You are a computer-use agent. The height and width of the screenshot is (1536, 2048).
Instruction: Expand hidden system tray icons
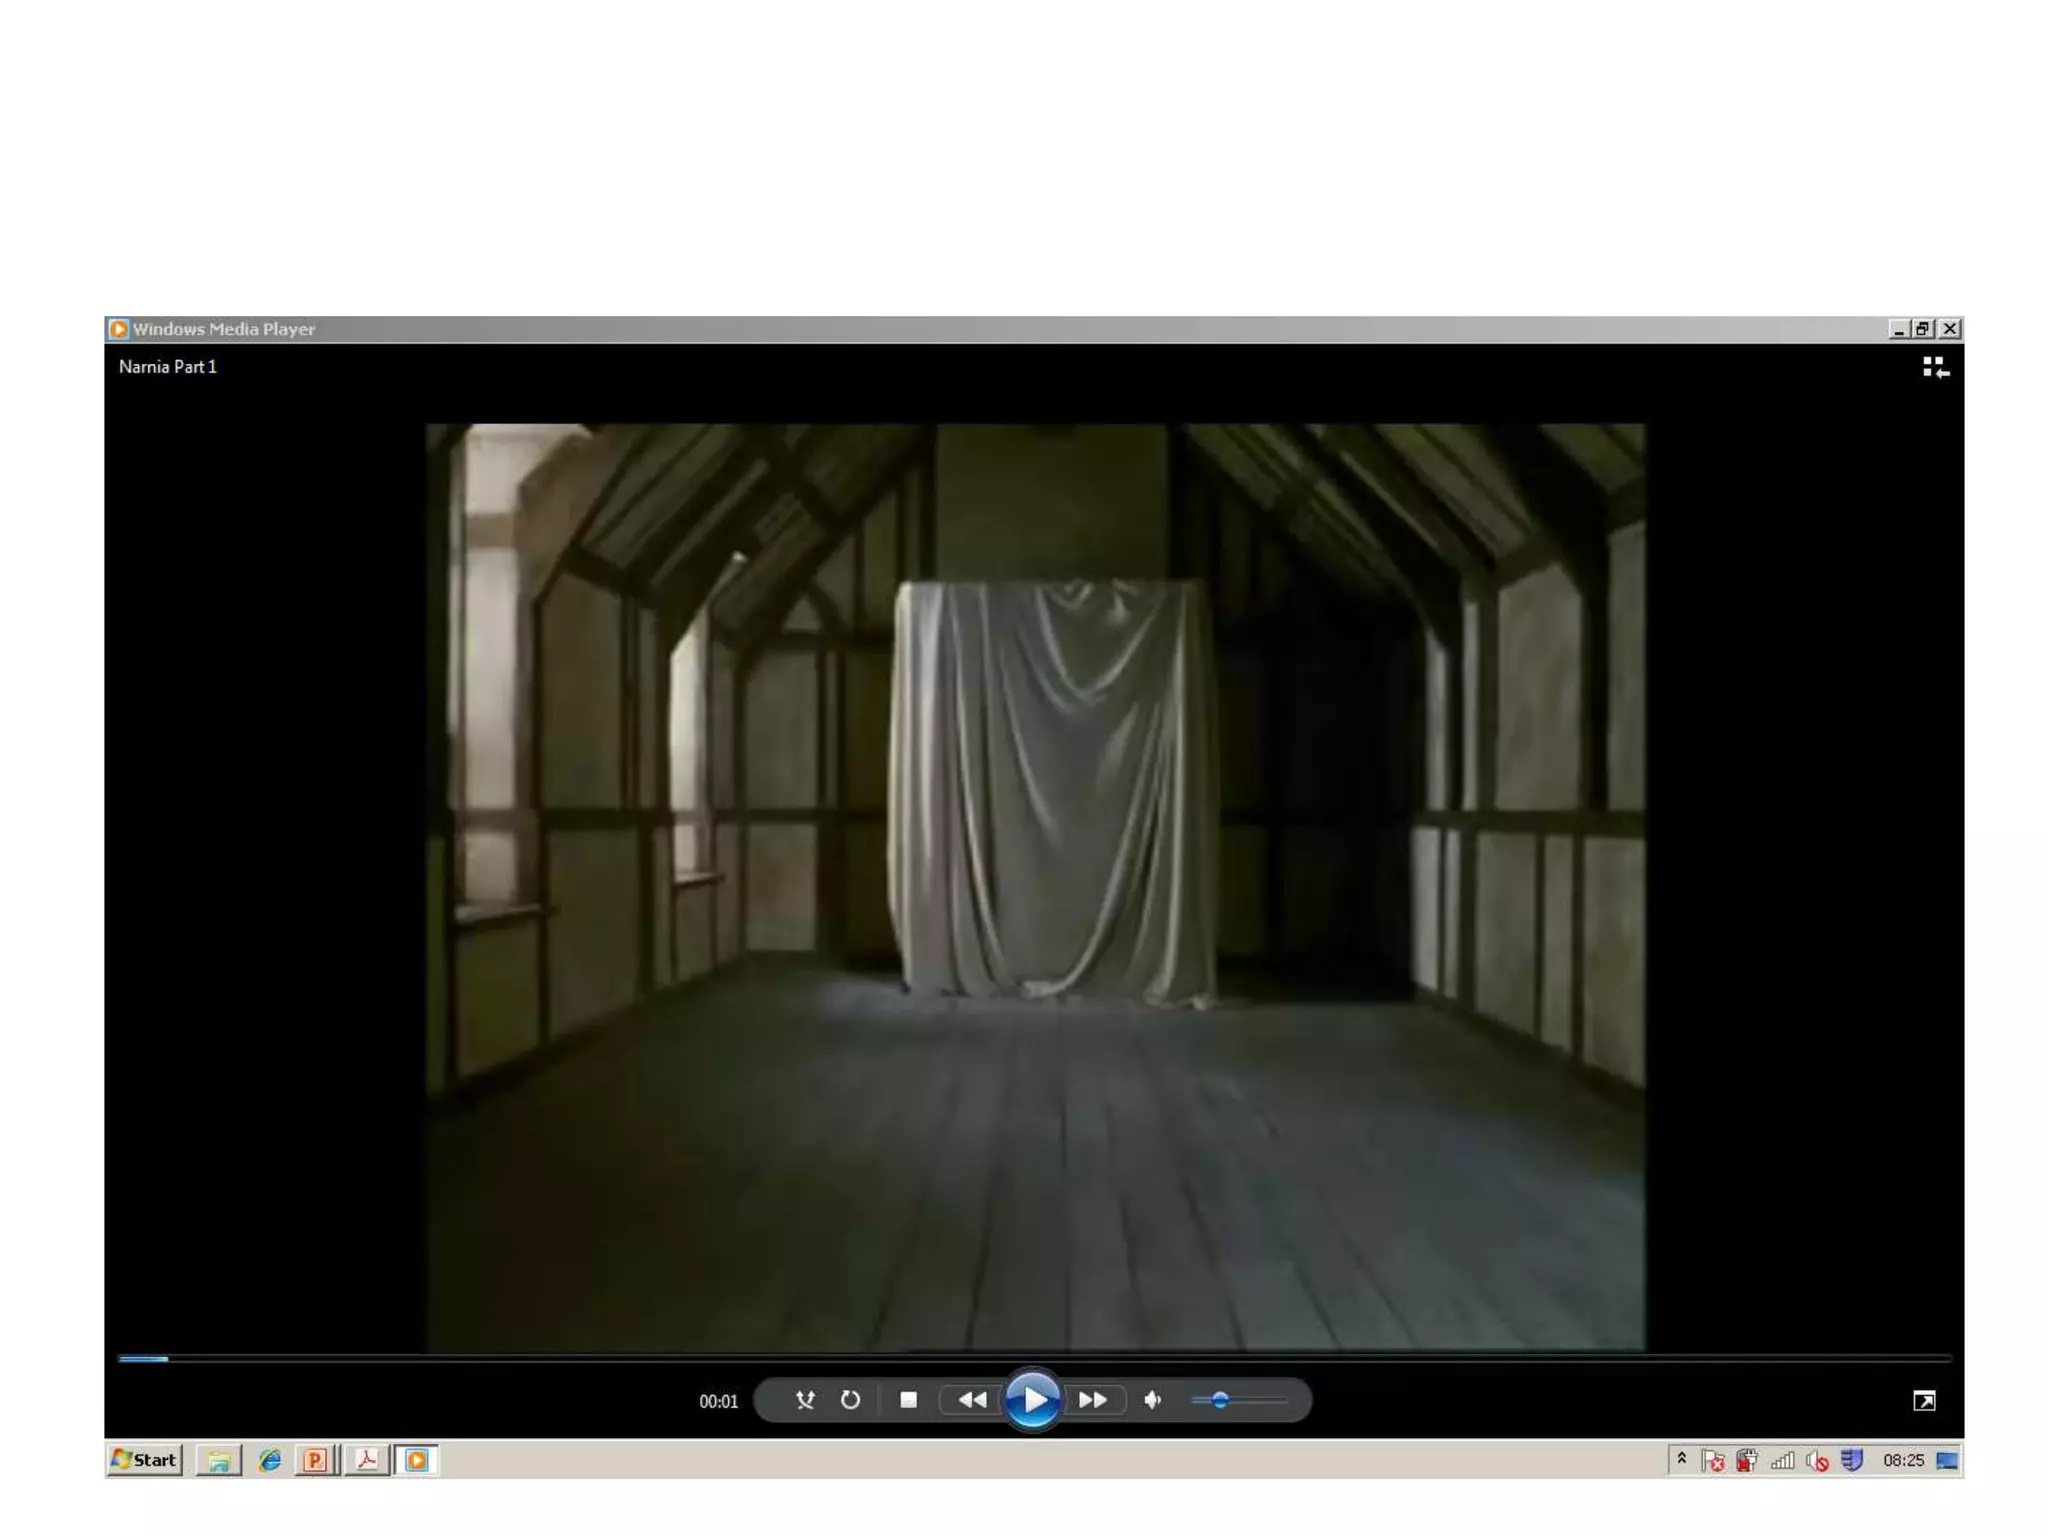pos(1682,1459)
